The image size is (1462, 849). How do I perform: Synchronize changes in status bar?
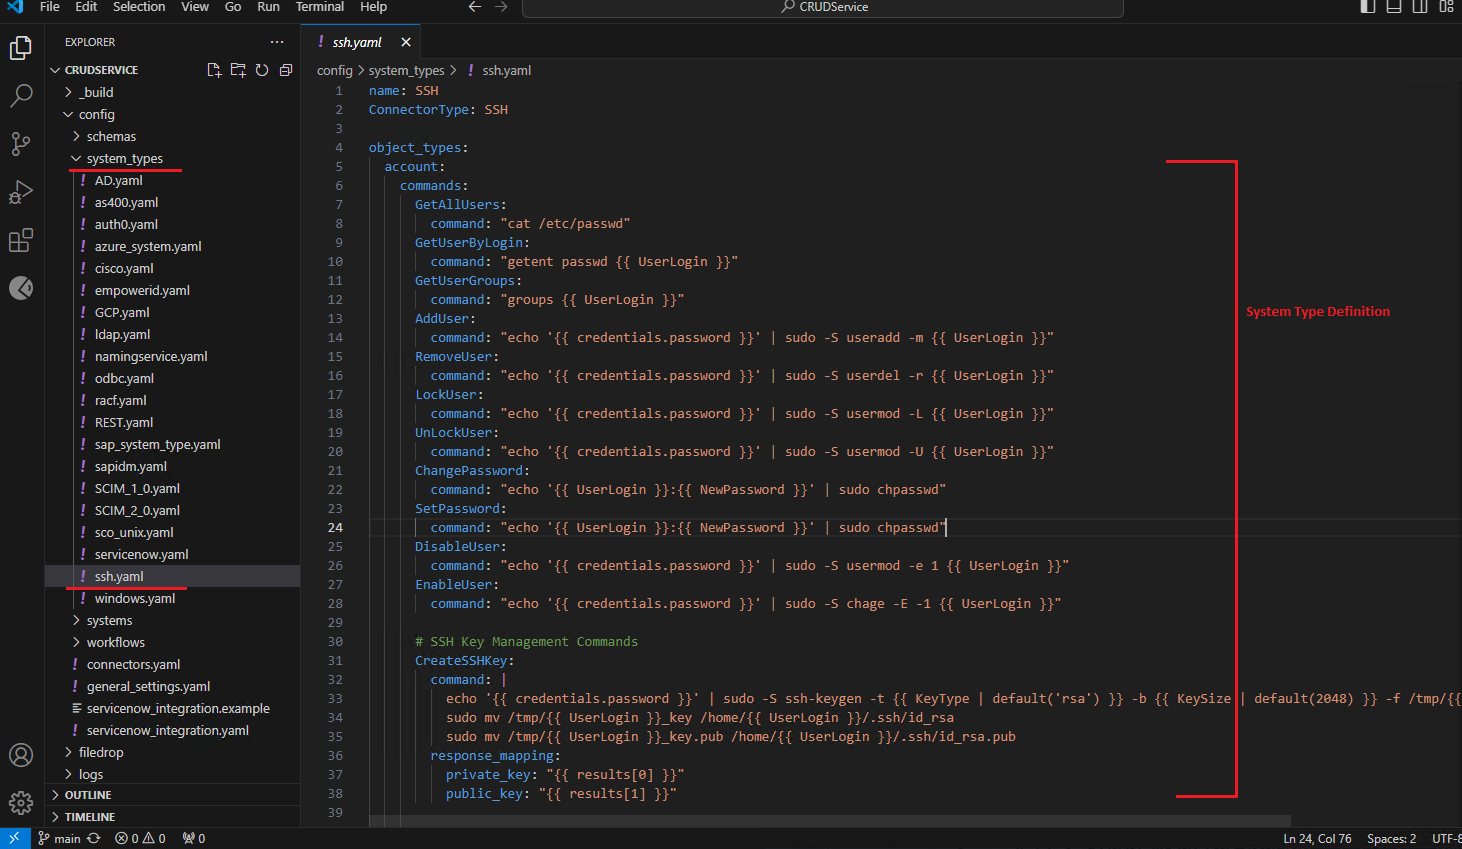[x=94, y=838]
